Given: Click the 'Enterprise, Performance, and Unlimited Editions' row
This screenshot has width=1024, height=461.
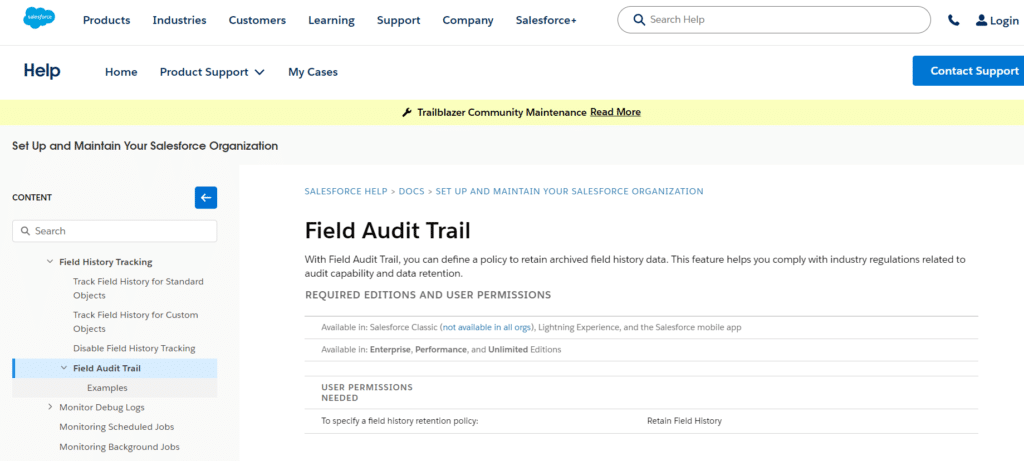Looking at the screenshot, I should [x=641, y=349].
